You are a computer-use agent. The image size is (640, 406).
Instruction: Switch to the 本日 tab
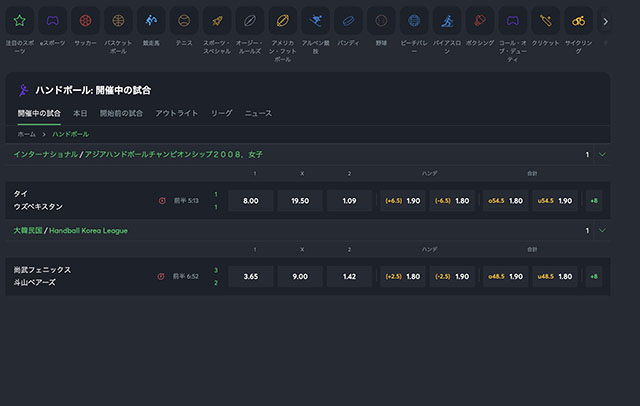tap(80, 114)
